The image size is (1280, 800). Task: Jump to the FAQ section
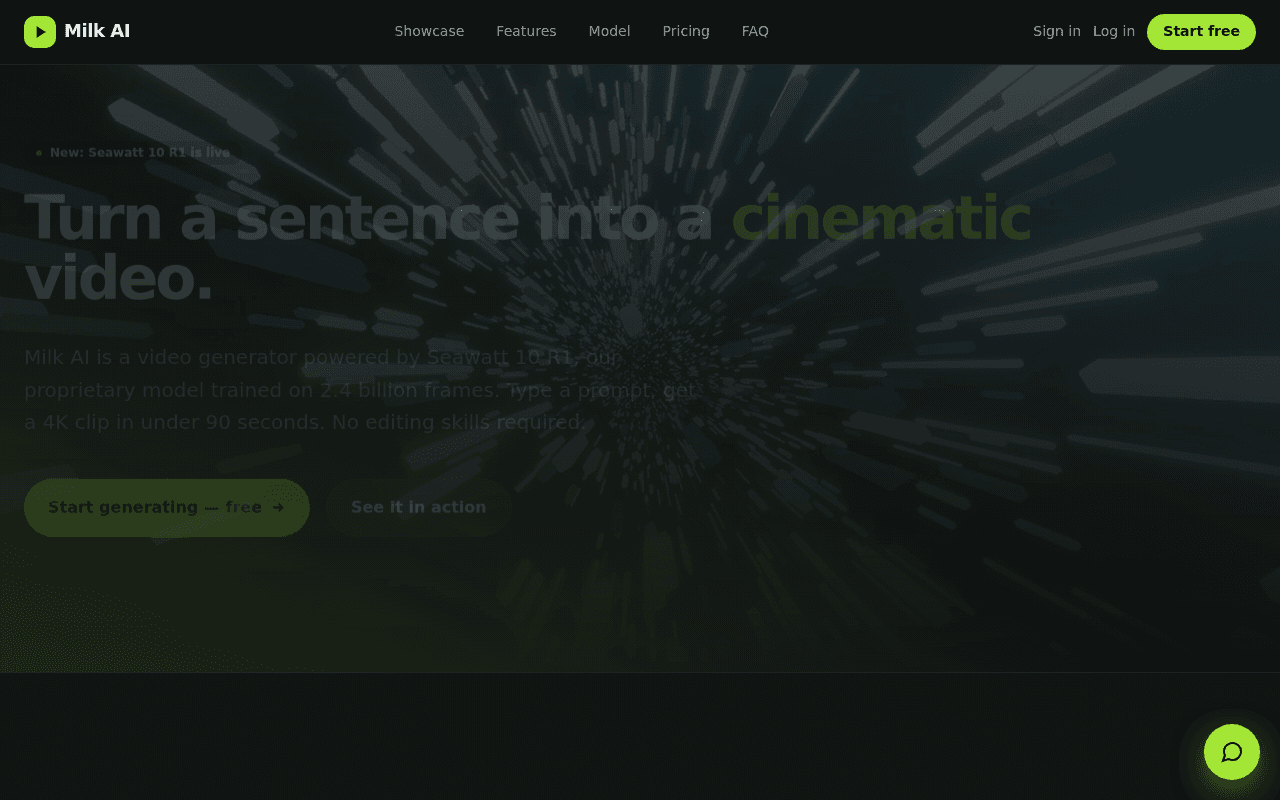coord(755,31)
